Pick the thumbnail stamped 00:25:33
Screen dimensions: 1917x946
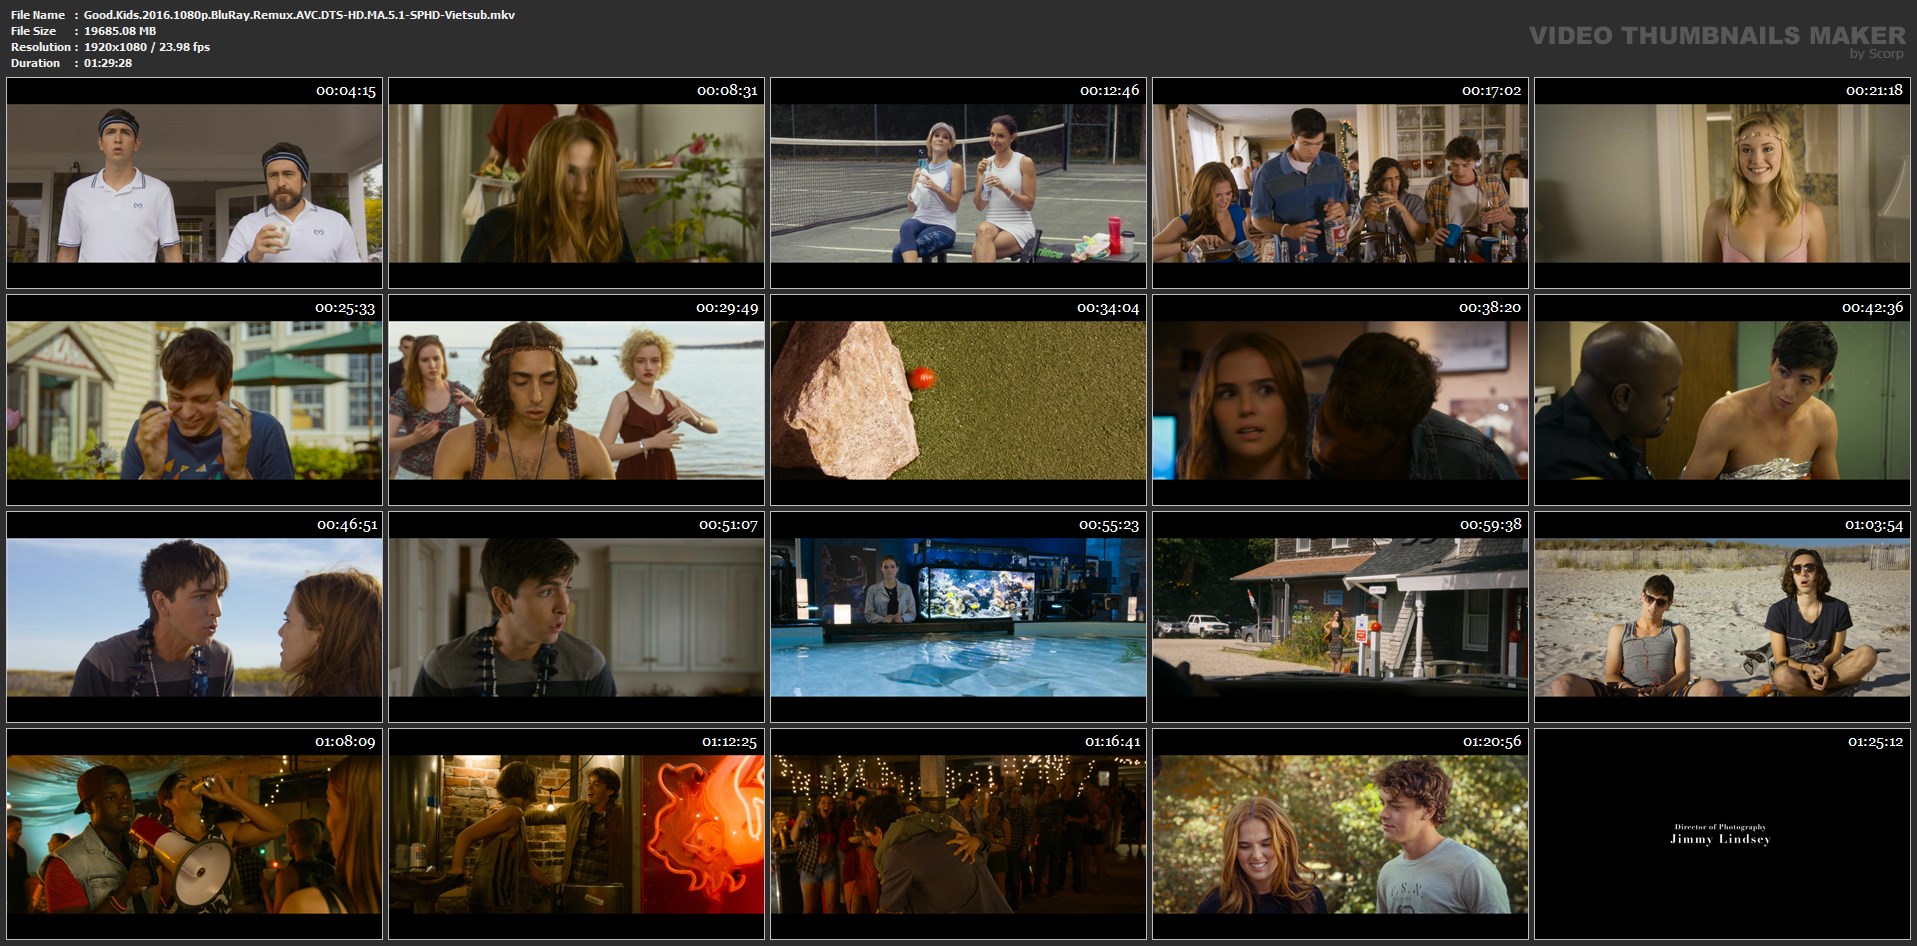tap(194, 400)
